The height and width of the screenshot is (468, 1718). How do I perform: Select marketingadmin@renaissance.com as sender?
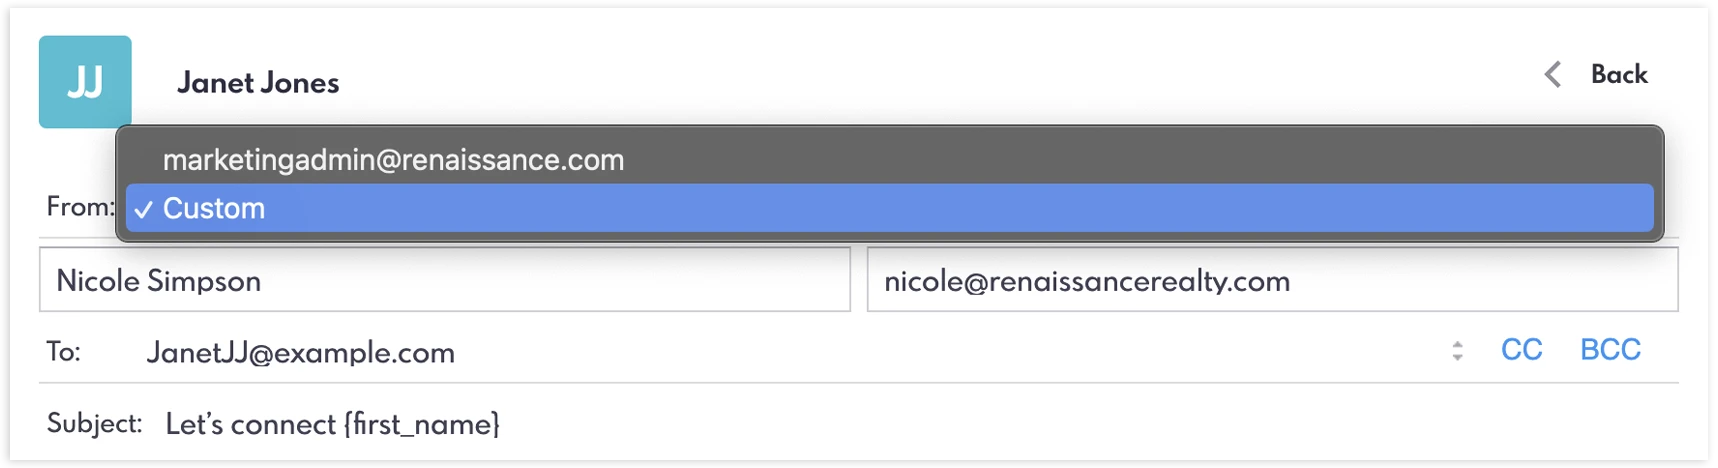[x=393, y=160]
